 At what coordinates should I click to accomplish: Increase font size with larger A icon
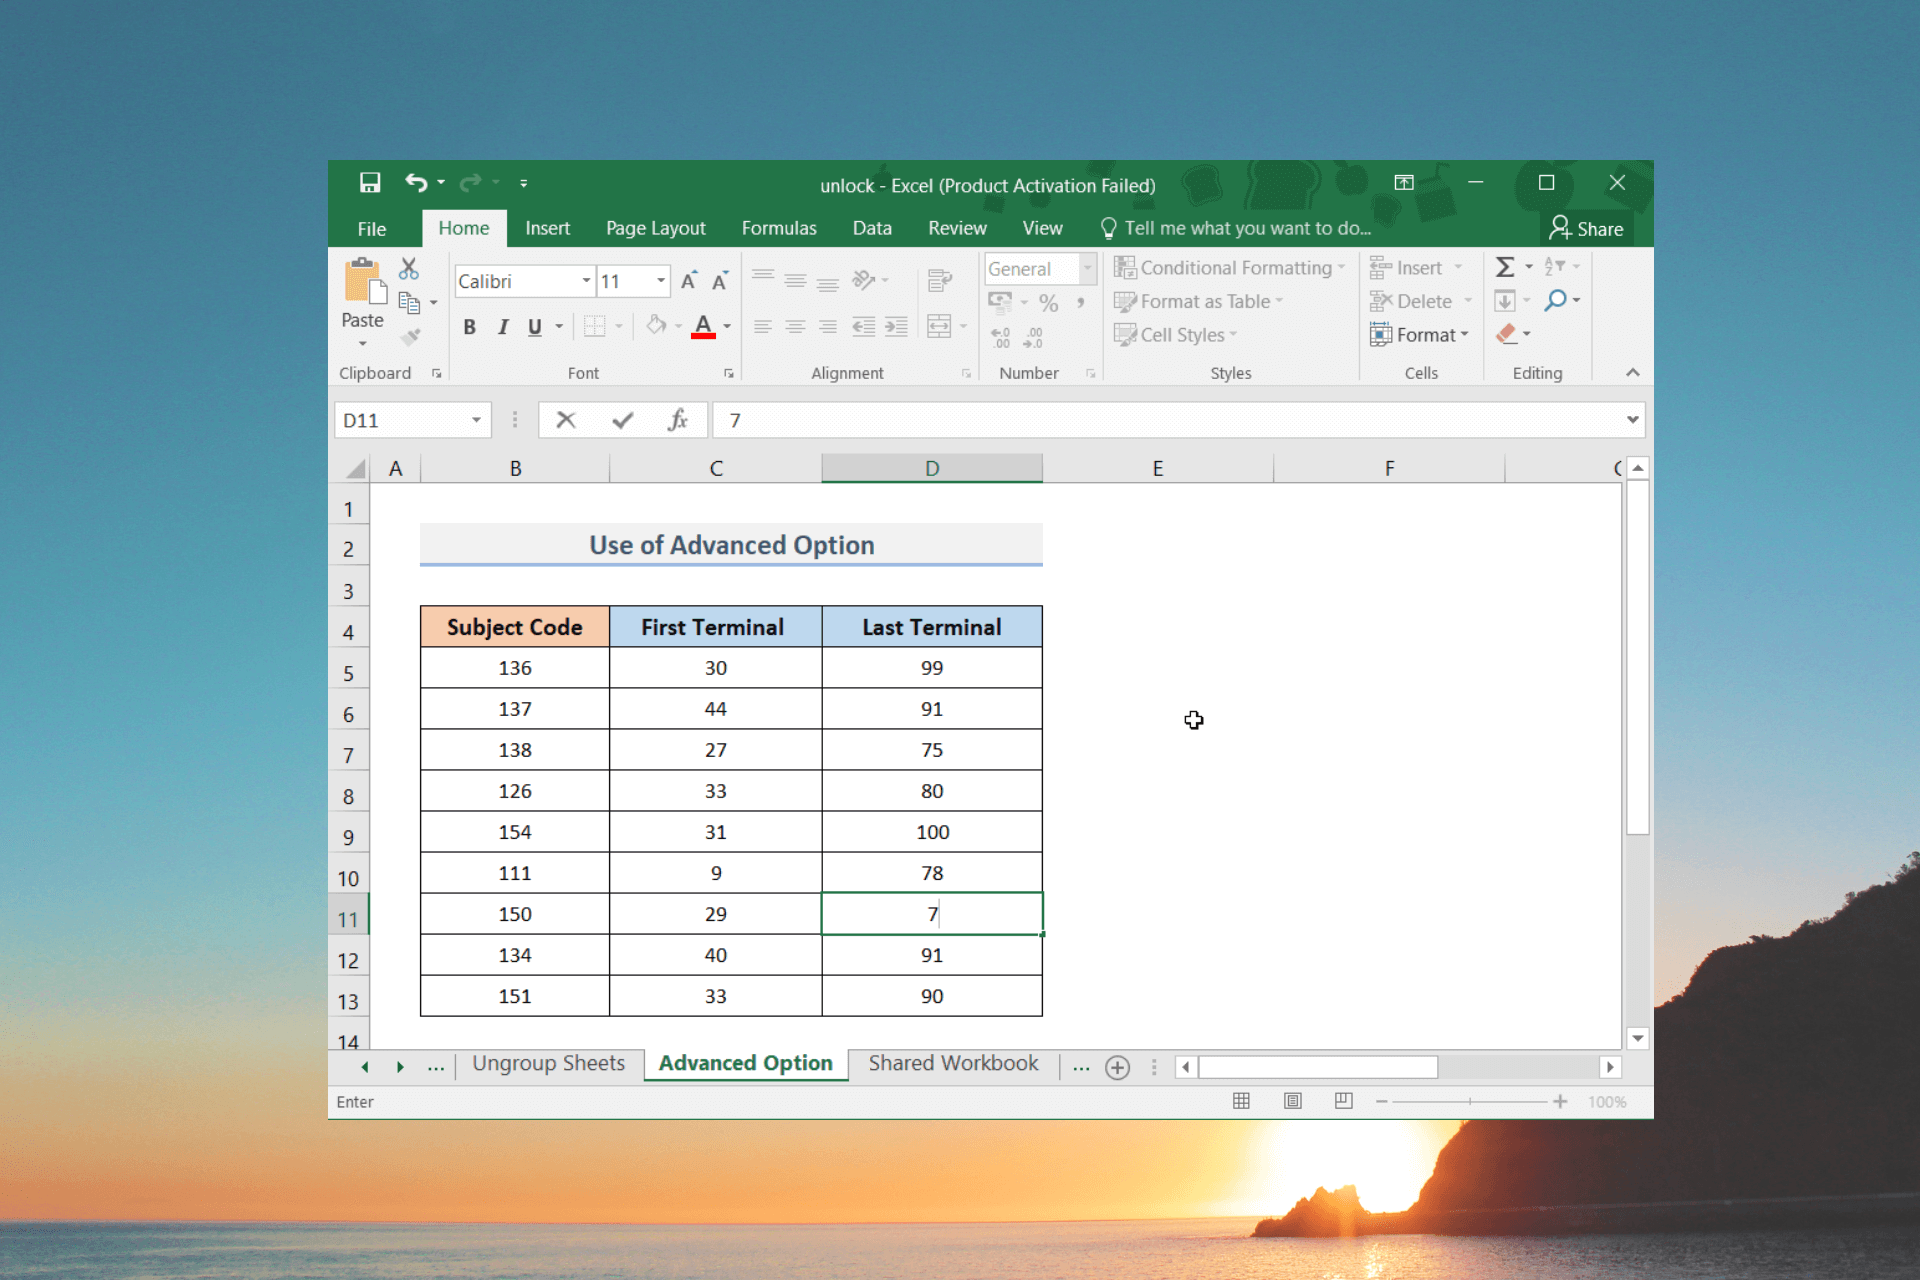click(x=688, y=281)
